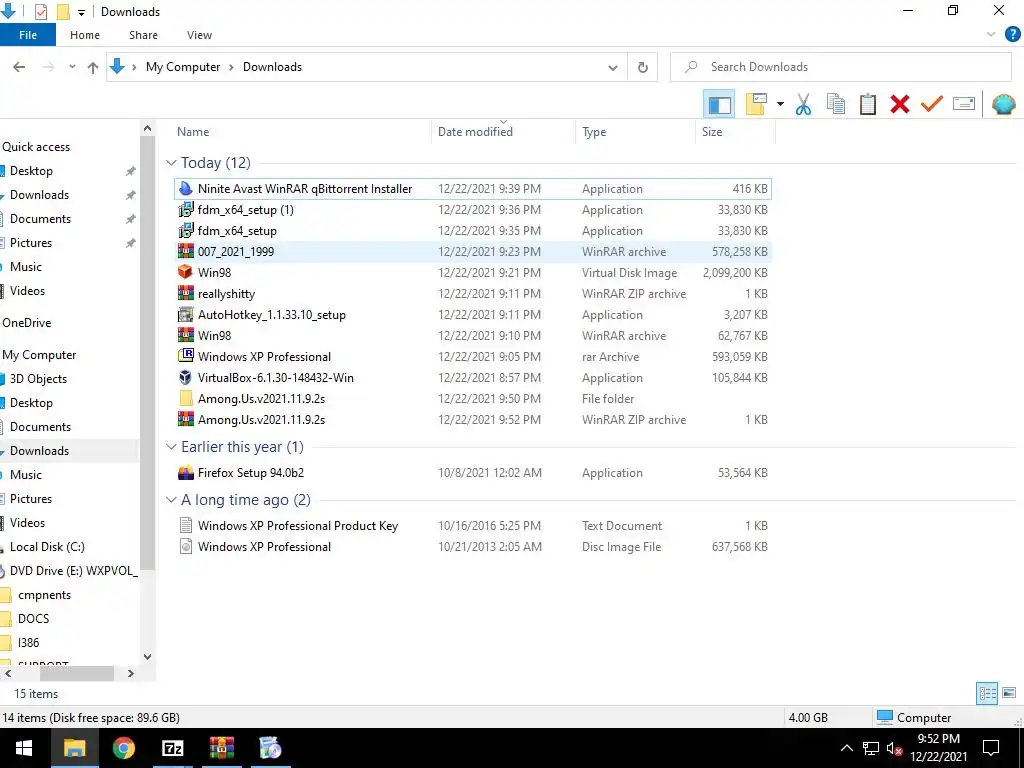Select Local Disk (C:) in navigation pane
The width and height of the screenshot is (1024, 768).
(47, 547)
